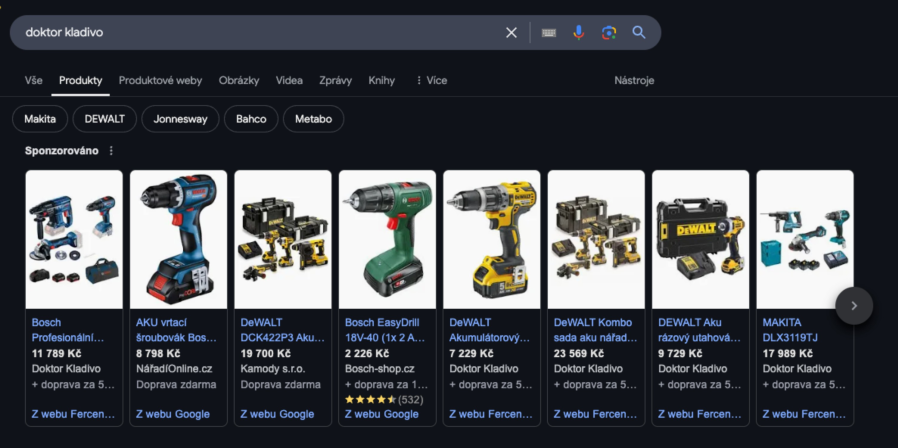Select the Metabo brand chip
The image size is (898, 448).
[x=313, y=119]
